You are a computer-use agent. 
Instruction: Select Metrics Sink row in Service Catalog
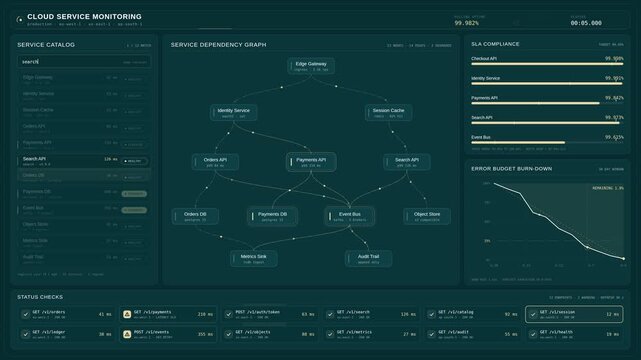pyautogui.click(x=84, y=243)
